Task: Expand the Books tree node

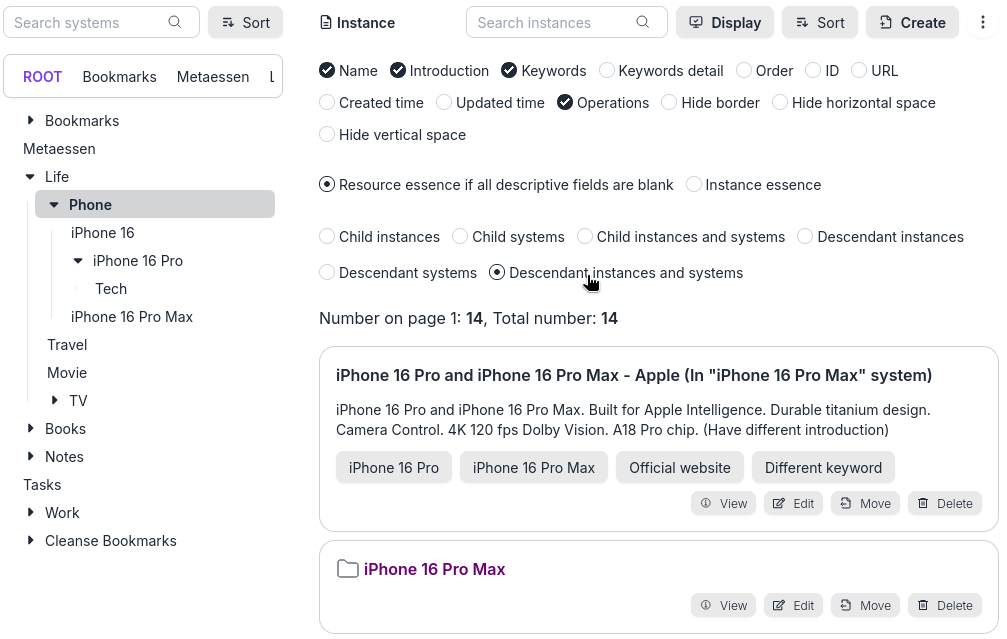Action: pyautogui.click(x=31, y=429)
